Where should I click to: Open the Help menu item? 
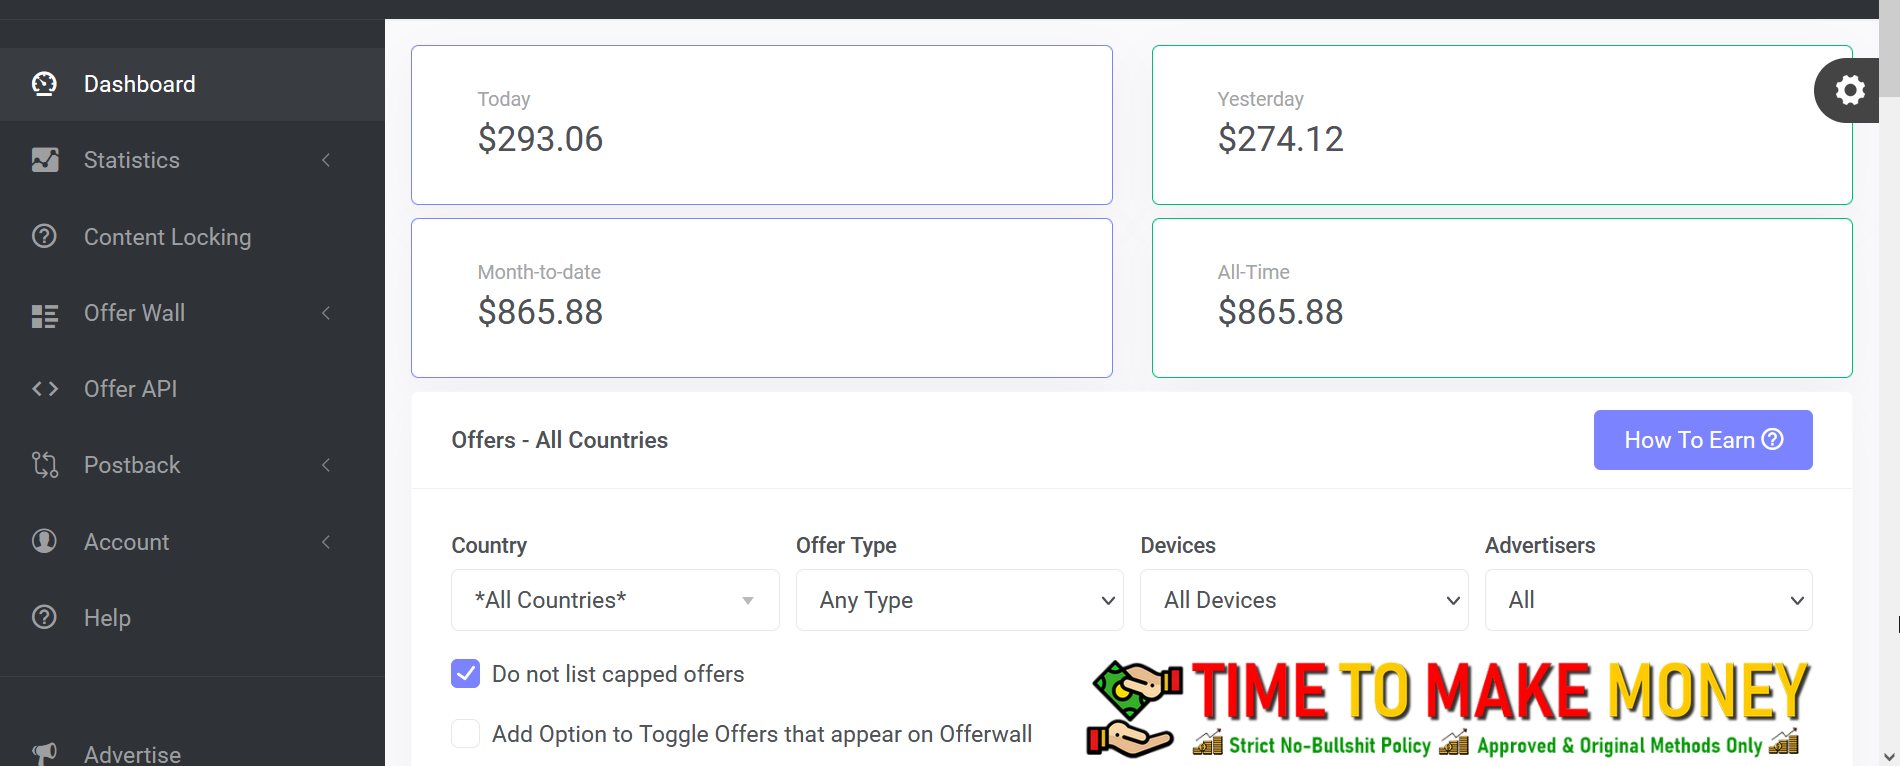(107, 618)
